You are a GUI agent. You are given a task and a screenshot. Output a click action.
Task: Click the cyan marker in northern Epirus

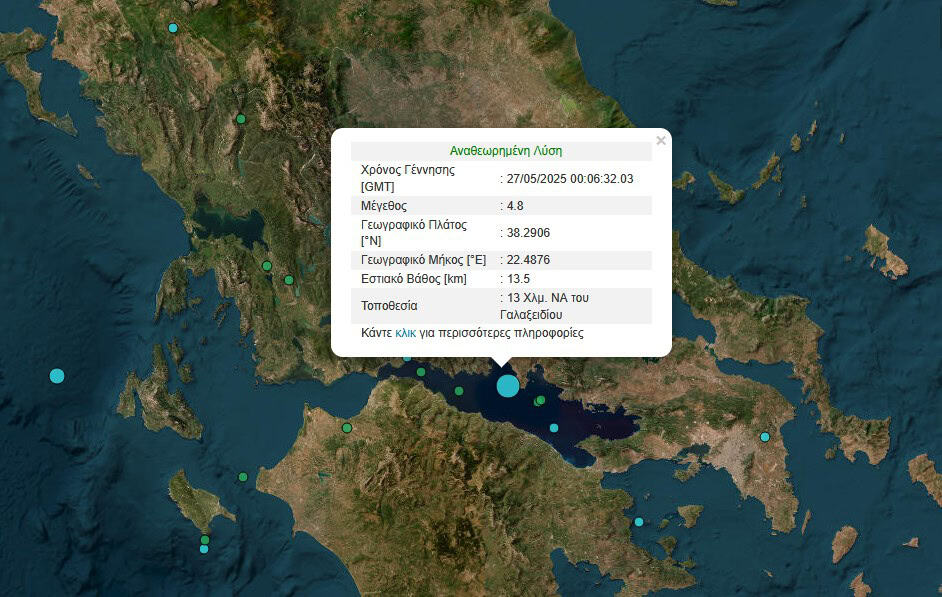point(173,28)
